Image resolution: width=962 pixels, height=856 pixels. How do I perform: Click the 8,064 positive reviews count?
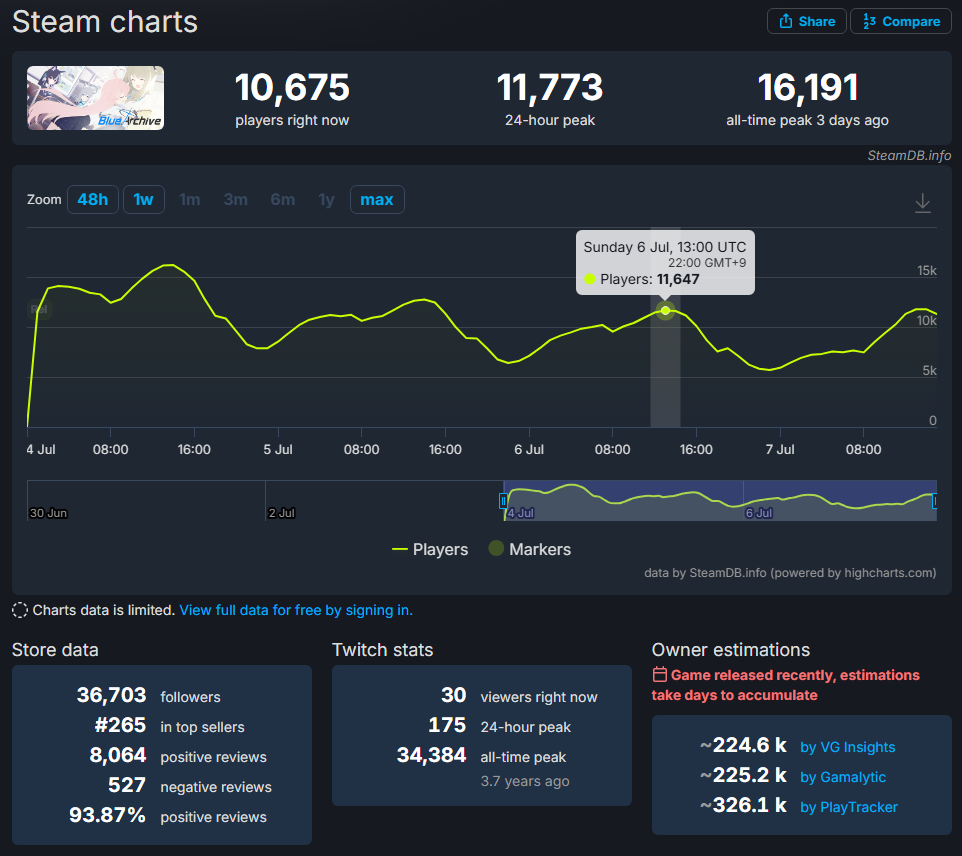(118, 755)
